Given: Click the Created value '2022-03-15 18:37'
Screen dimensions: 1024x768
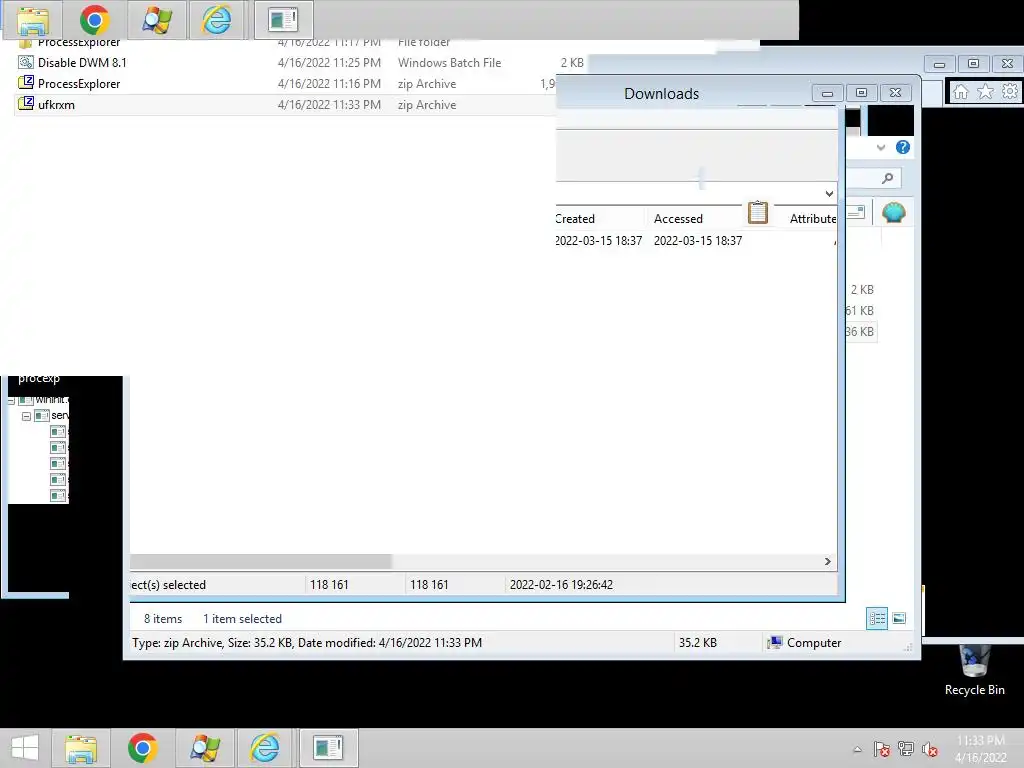Looking at the screenshot, I should point(599,240).
